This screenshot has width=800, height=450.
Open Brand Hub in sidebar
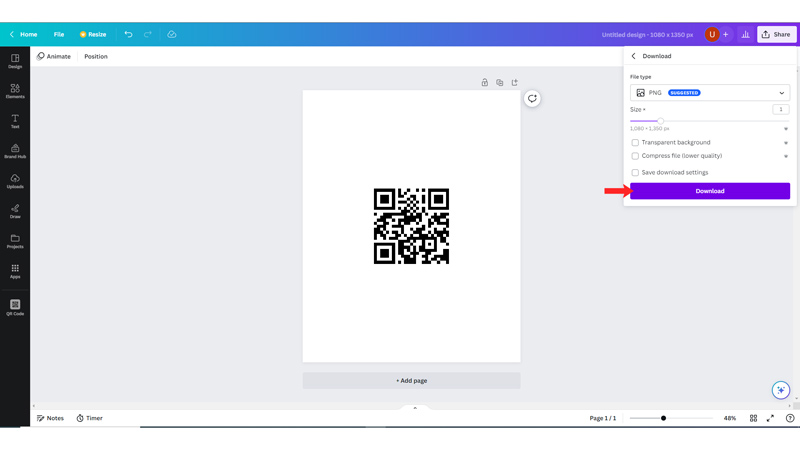click(15, 151)
